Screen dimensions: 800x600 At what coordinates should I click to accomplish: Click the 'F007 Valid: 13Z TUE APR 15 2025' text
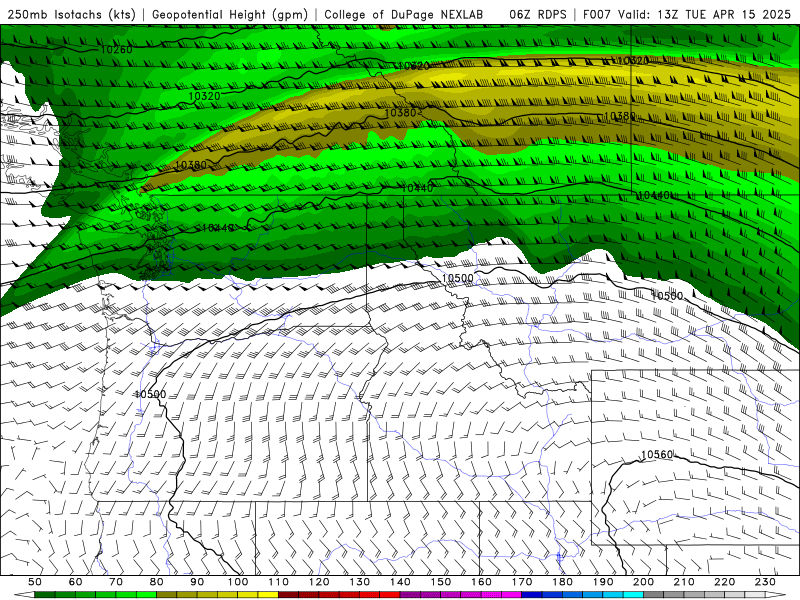pyautogui.click(x=687, y=14)
